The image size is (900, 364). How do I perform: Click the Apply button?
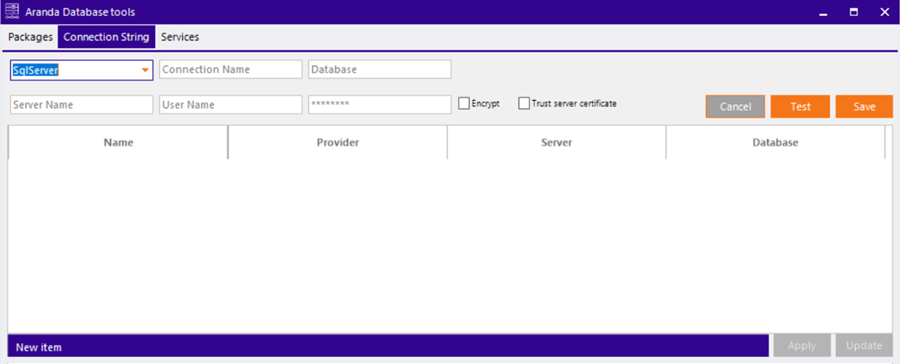pos(802,346)
